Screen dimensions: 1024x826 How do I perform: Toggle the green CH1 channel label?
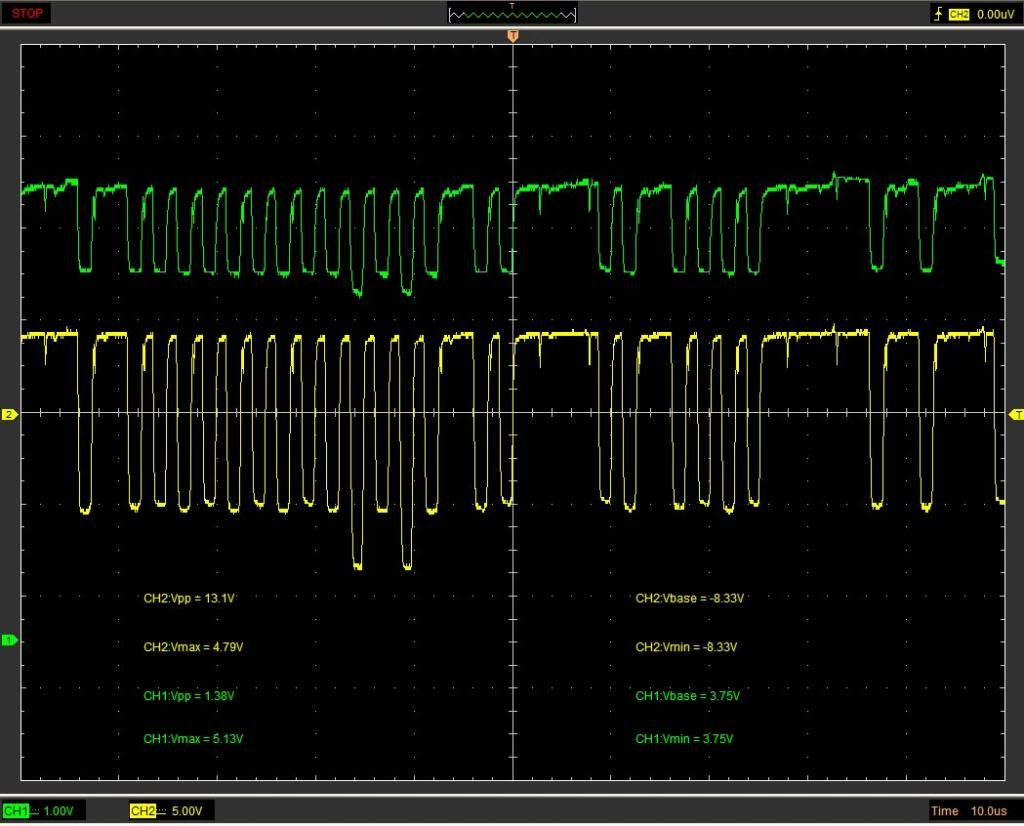16,810
